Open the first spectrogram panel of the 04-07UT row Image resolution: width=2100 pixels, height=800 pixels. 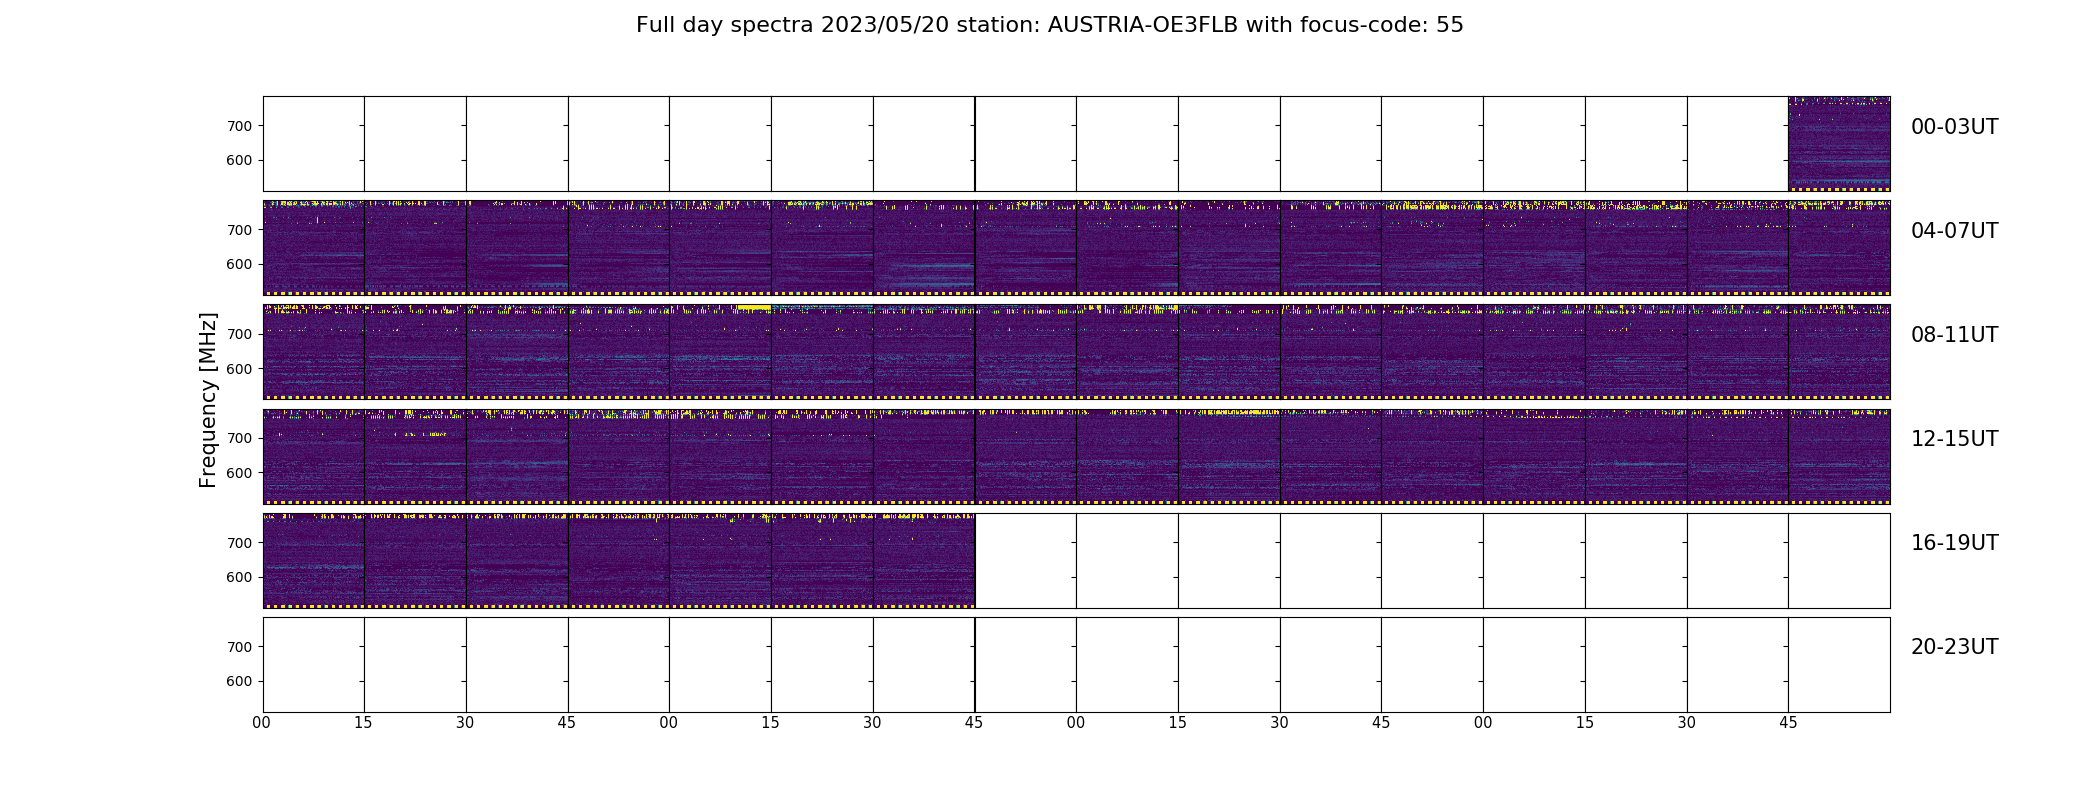tap(314, 248)
